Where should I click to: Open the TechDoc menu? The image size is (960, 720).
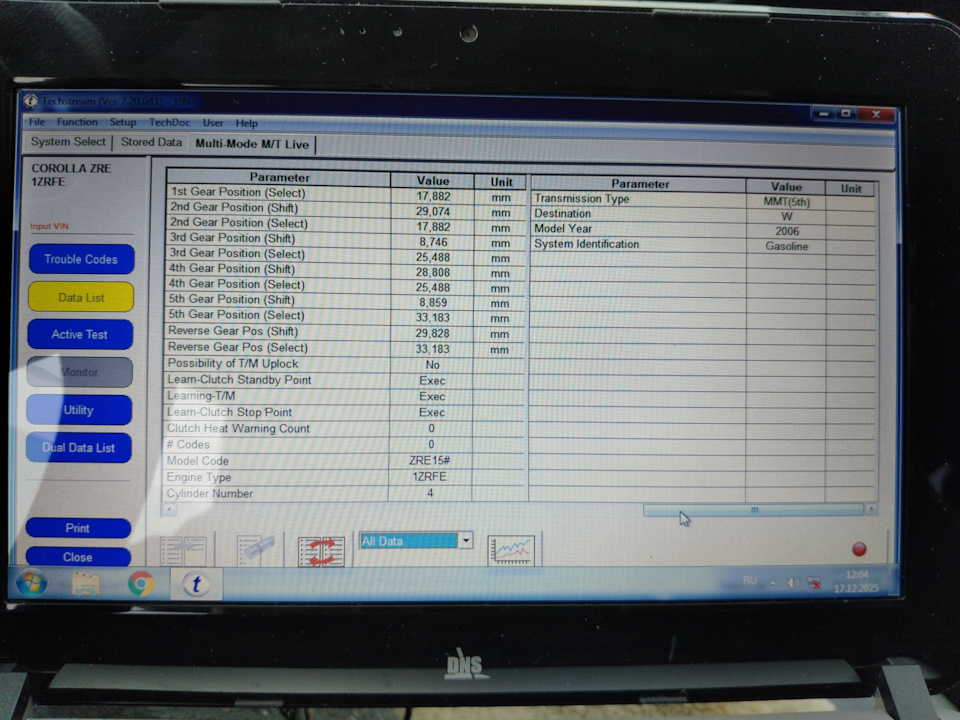tap(170, 122)
